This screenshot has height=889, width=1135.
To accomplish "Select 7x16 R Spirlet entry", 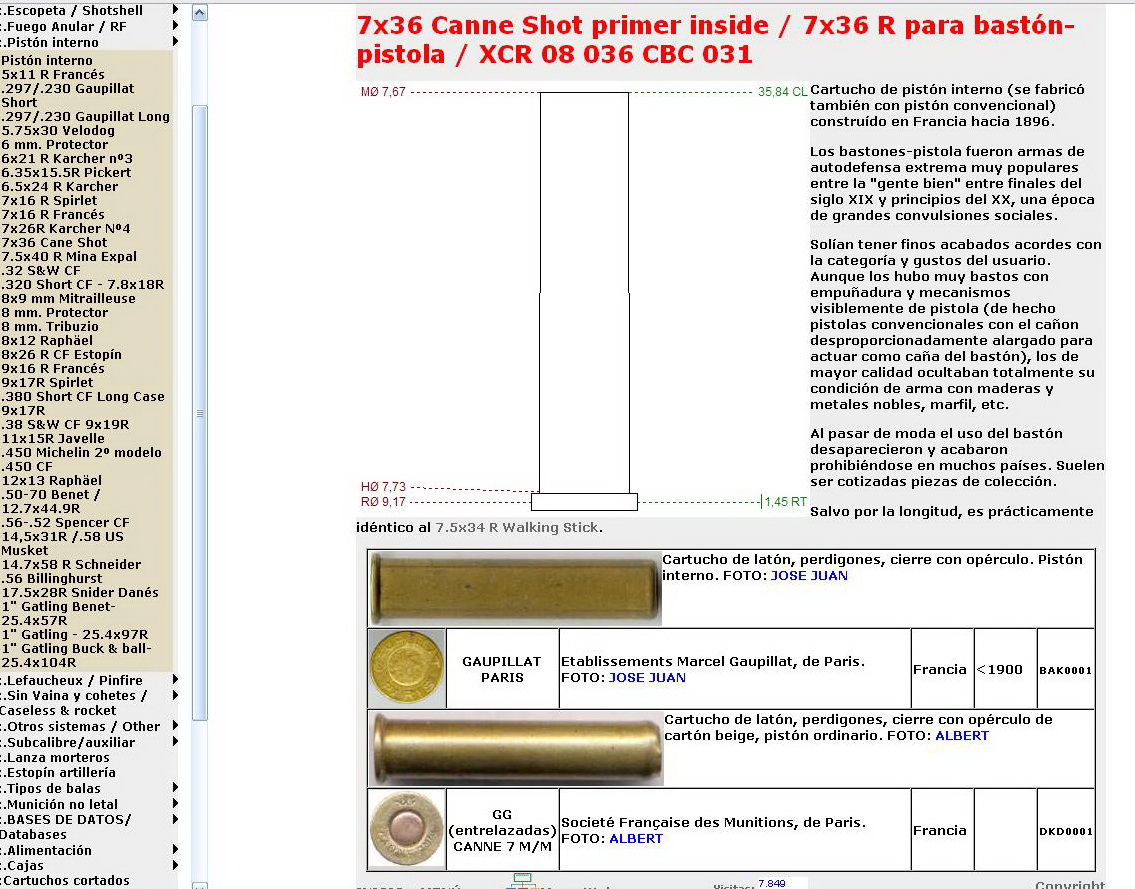I will [x=49, y=201].
